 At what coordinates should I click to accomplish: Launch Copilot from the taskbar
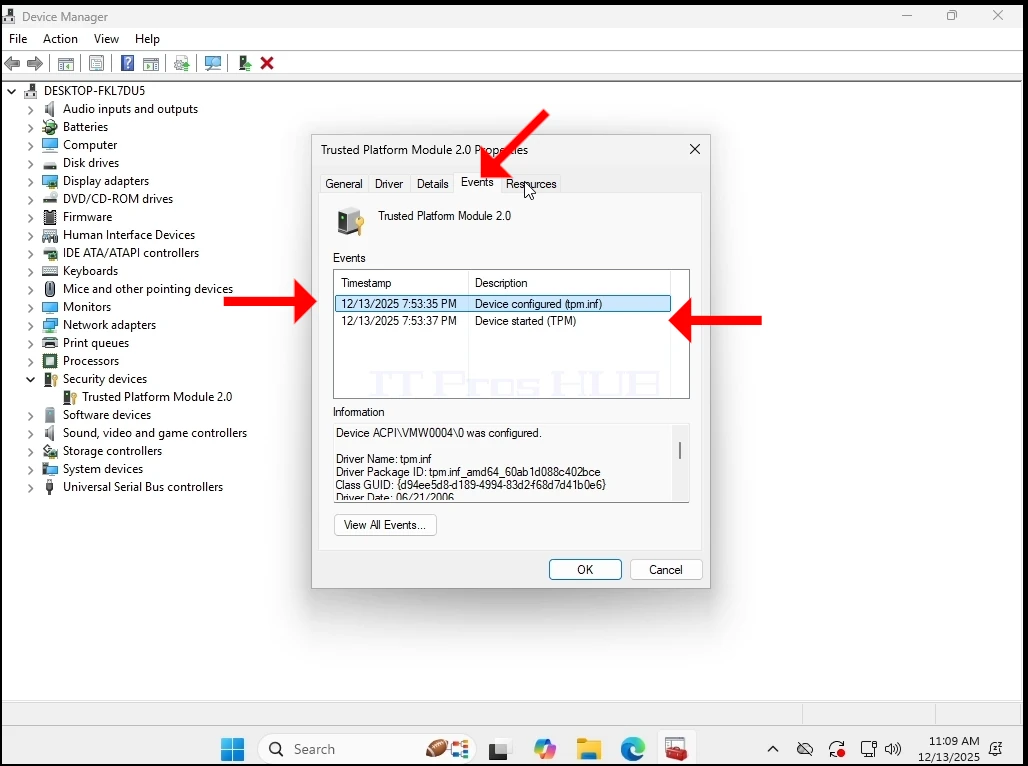click(544, 749)
